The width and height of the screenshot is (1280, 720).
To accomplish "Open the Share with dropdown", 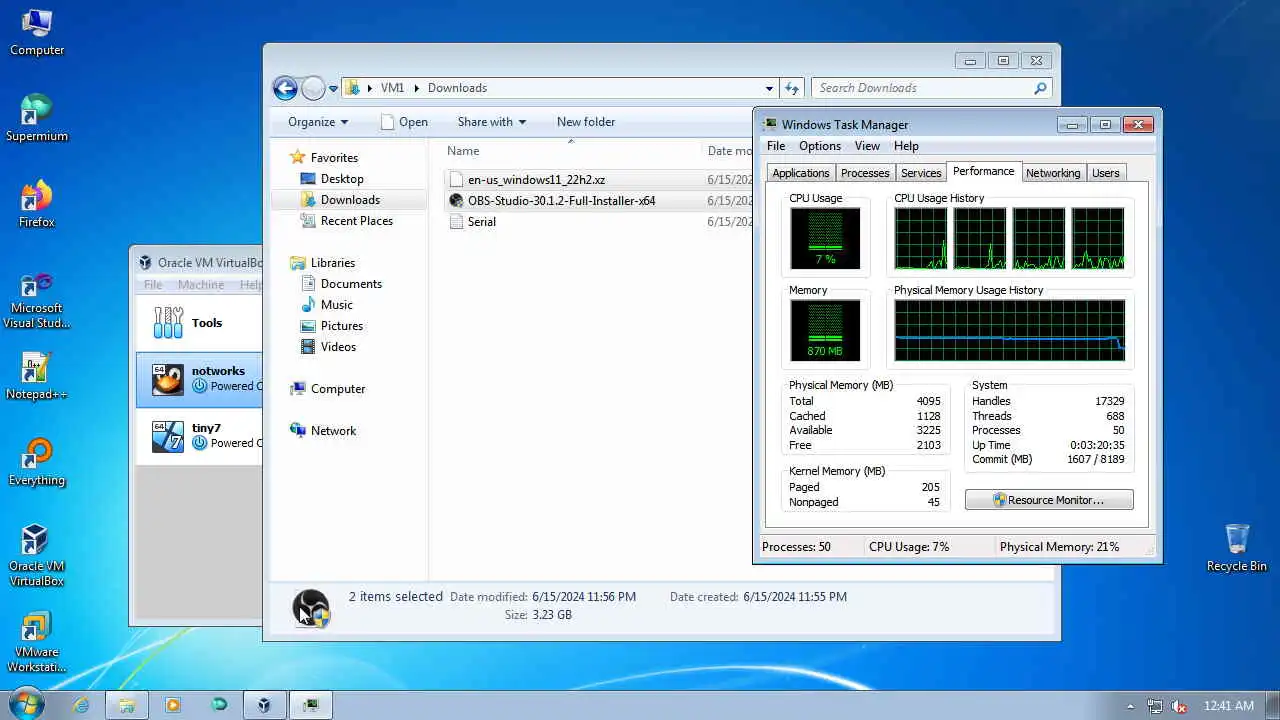I will tap(492, 122).
